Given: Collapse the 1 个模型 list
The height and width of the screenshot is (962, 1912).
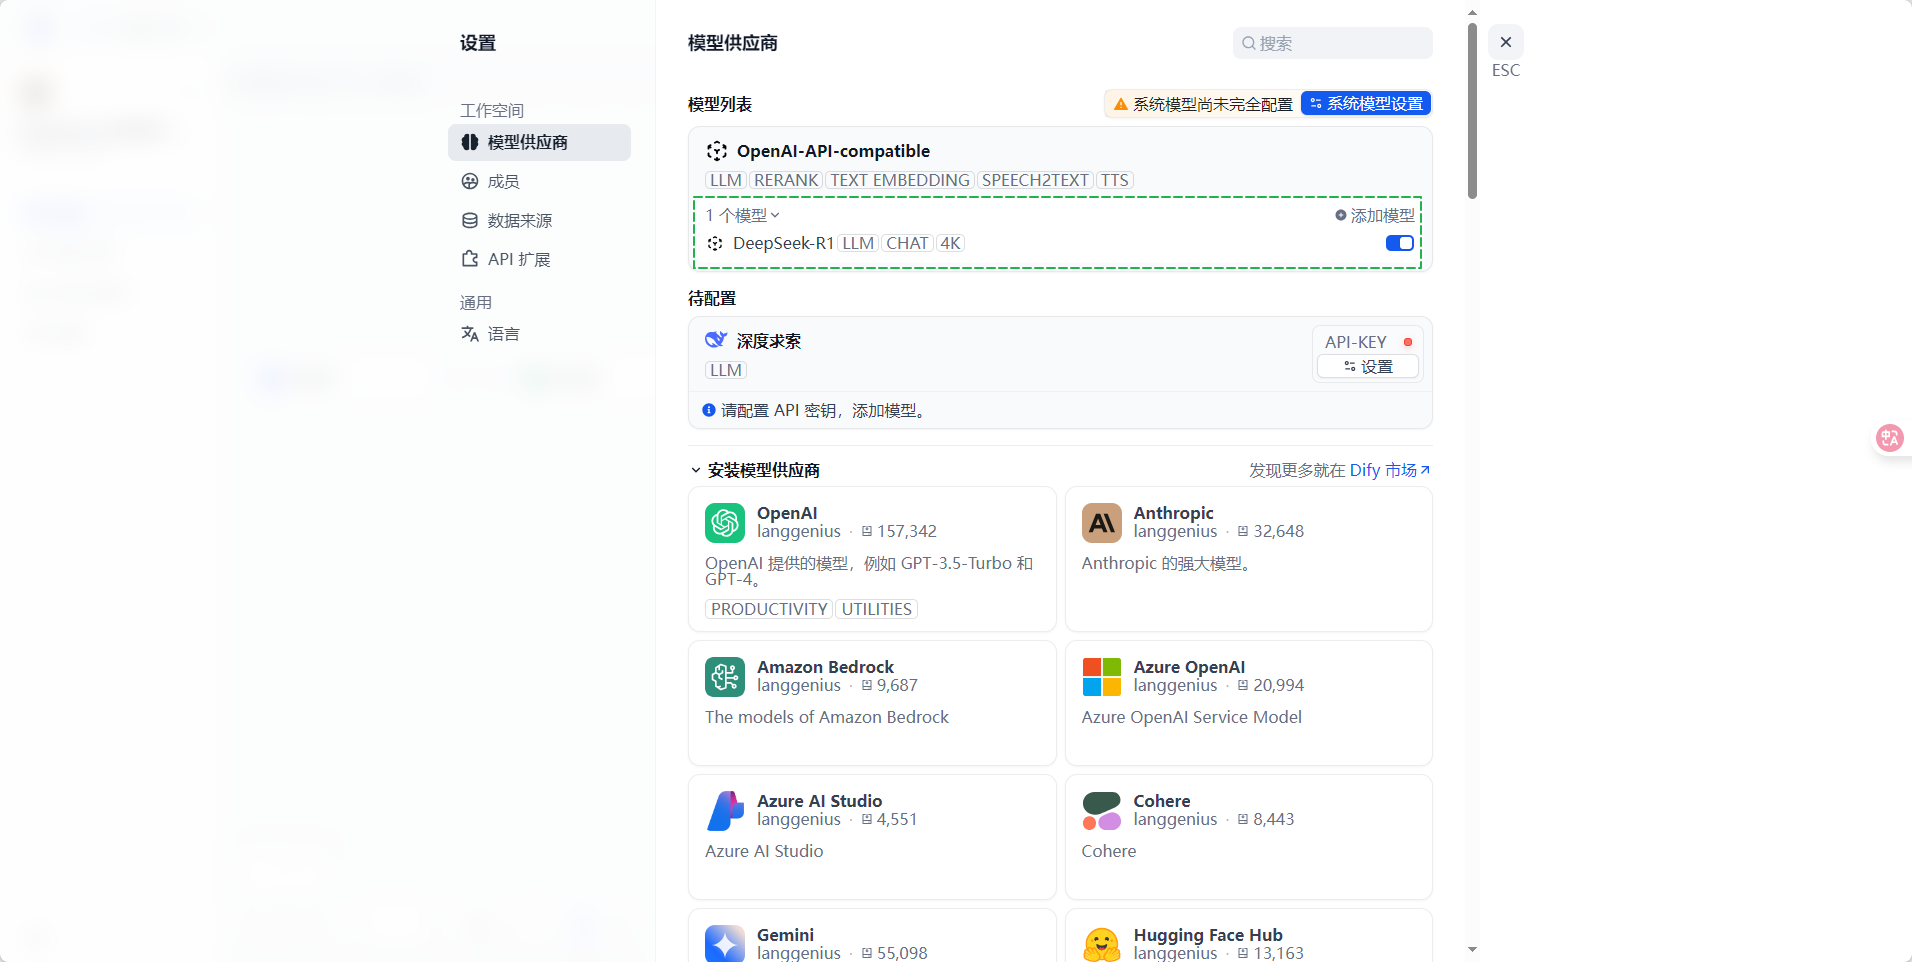Looking at the screenshot, I should [x=742, y=215].
